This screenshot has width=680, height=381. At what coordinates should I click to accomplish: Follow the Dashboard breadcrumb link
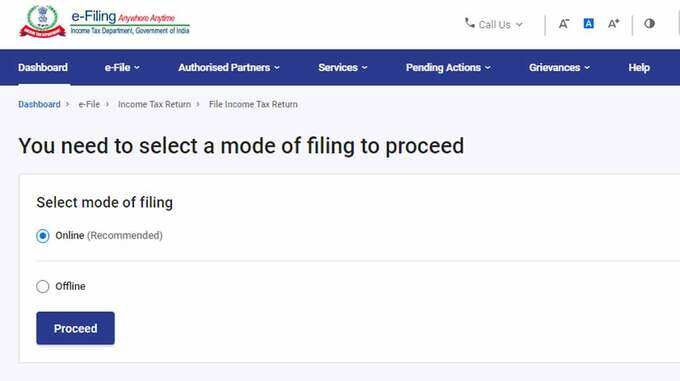(39, 104)
